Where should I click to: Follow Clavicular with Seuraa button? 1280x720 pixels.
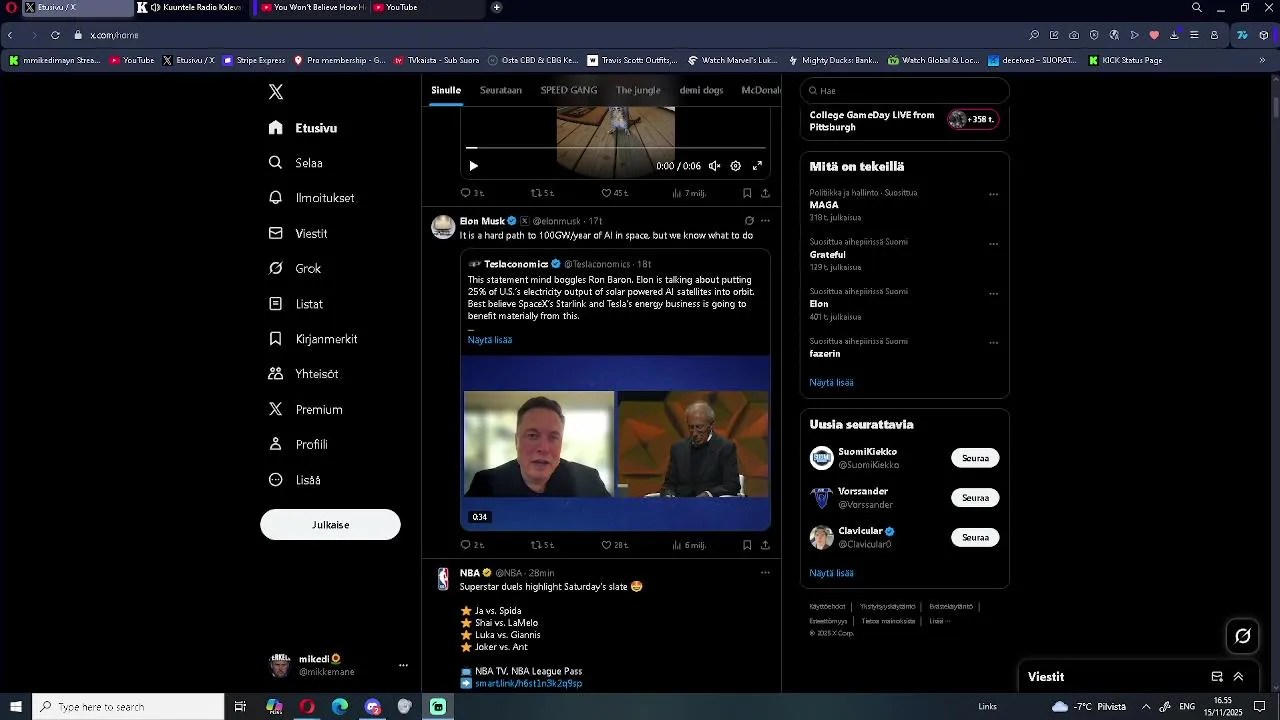[x=975, y=537]
